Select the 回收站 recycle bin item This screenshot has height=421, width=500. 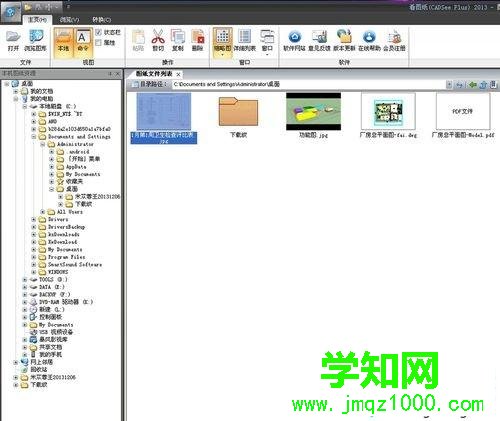[39, 370]
